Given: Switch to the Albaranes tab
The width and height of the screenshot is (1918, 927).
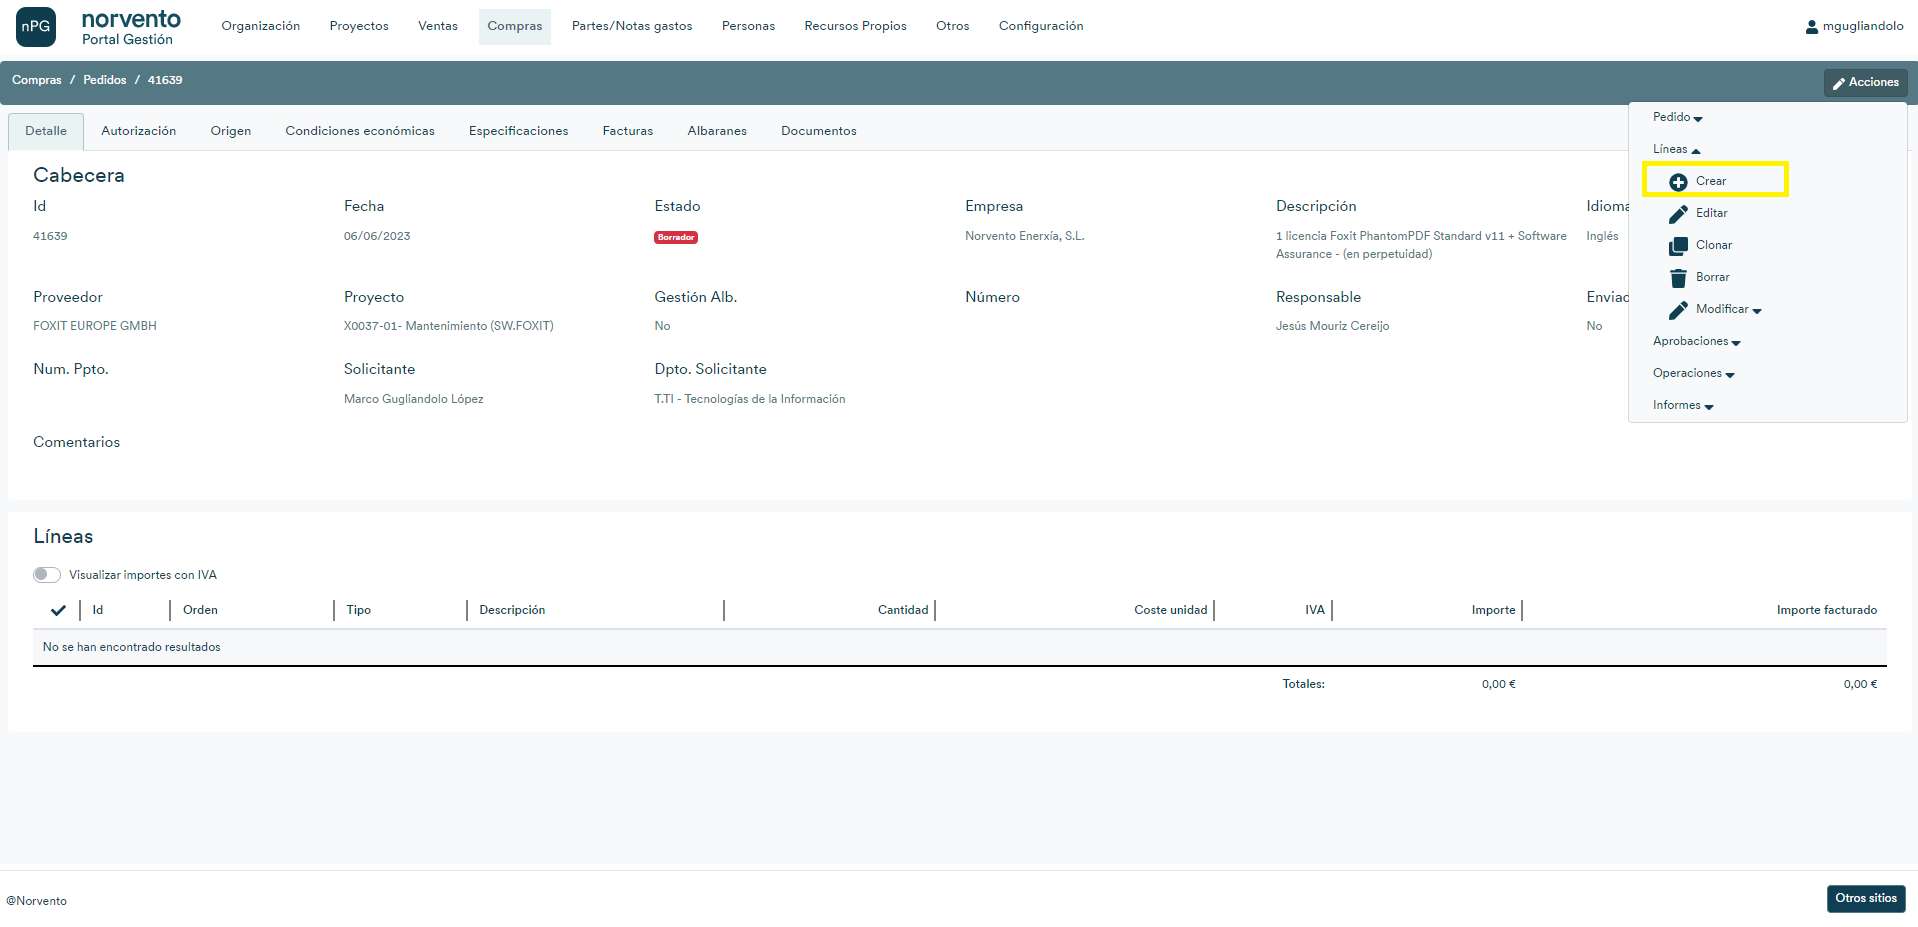Looking at the screenshot, I should (x=717, y=131).
